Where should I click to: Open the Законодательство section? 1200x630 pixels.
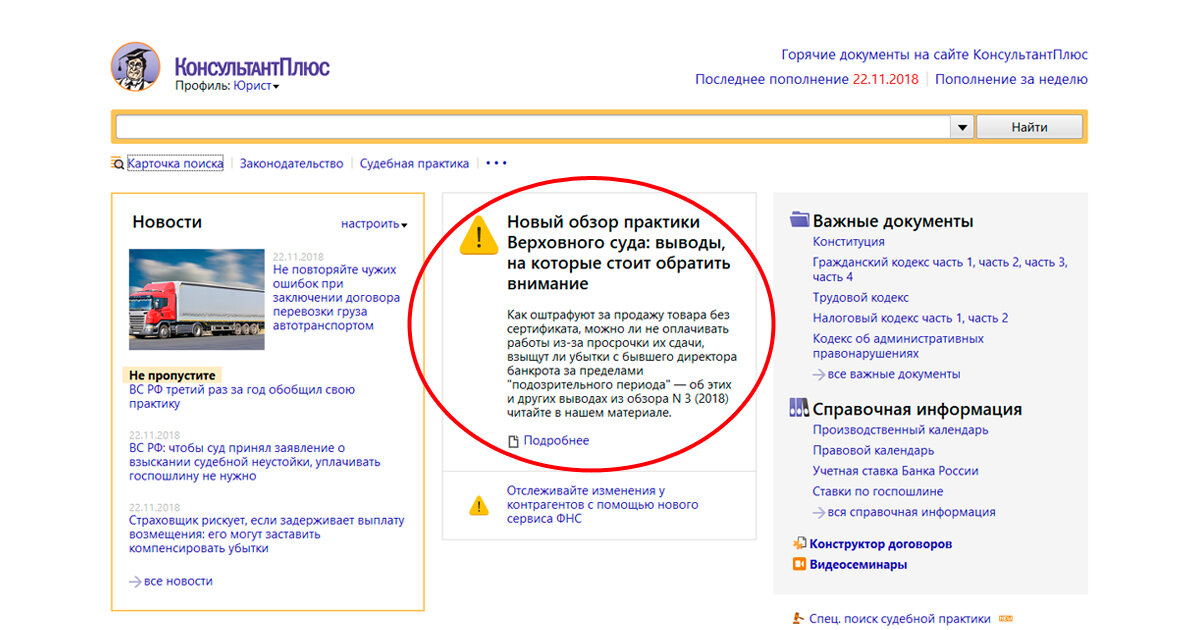click(x=291, y=163)
